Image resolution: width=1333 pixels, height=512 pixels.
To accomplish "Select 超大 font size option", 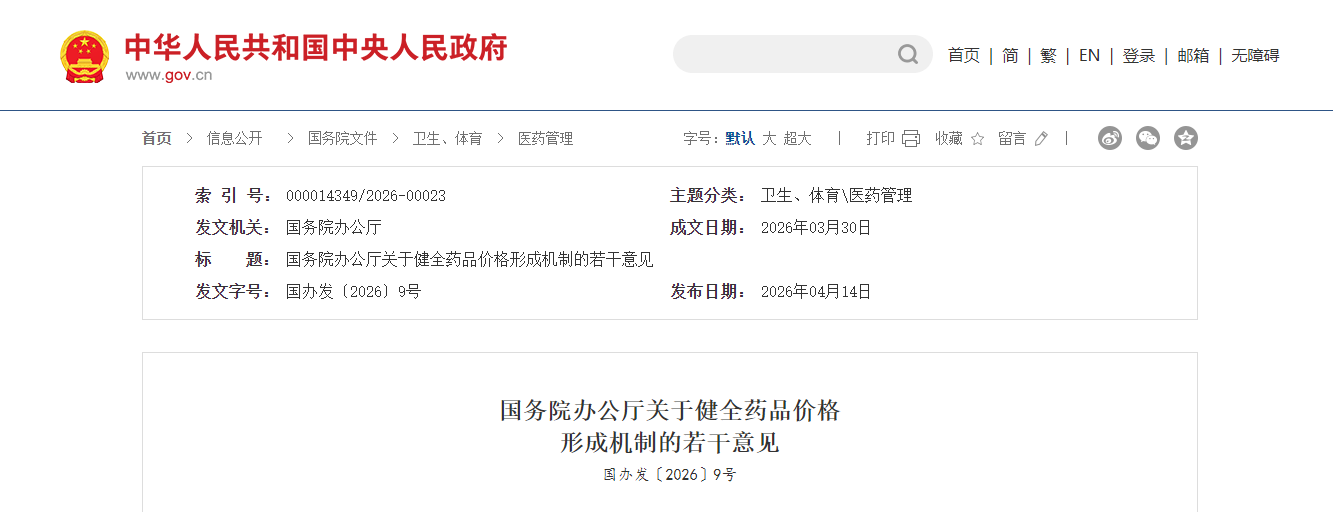I will pos(797,139).
